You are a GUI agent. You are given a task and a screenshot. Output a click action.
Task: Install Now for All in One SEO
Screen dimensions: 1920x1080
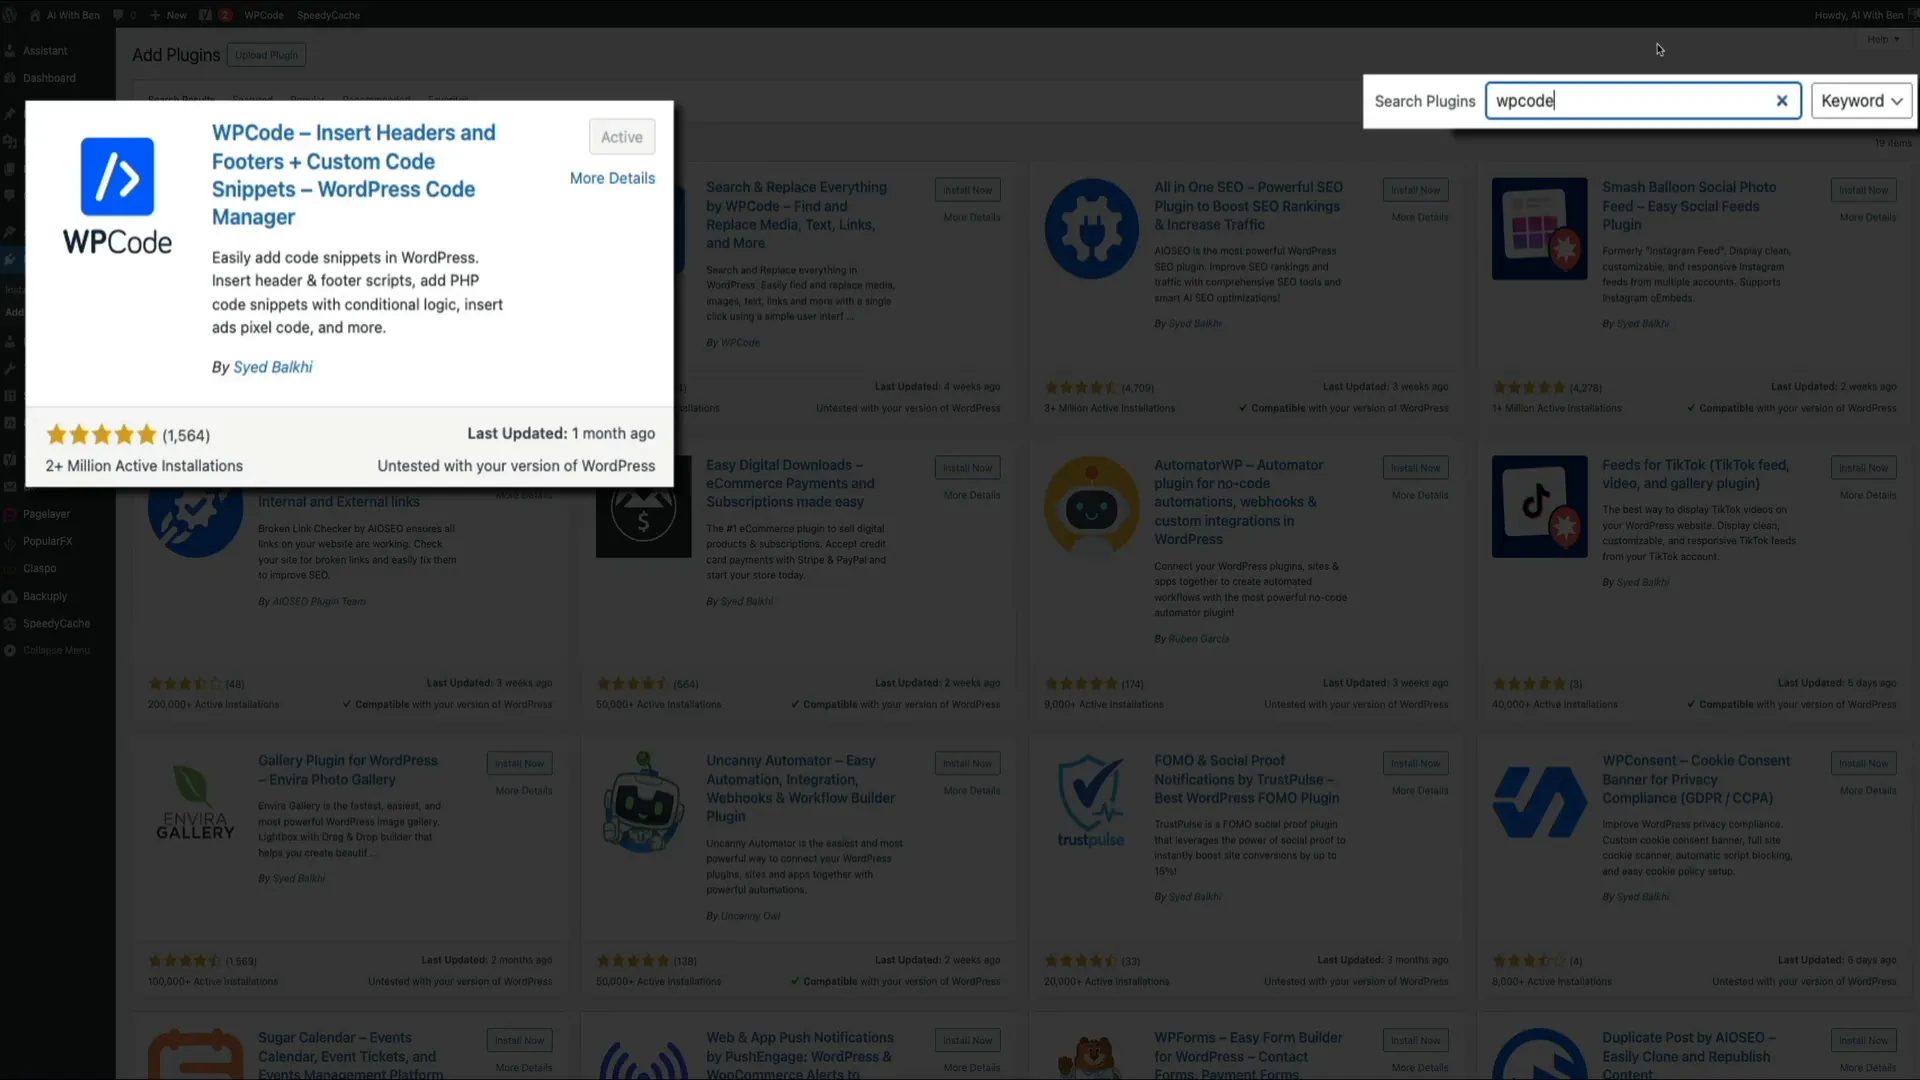coord(1415,190)
